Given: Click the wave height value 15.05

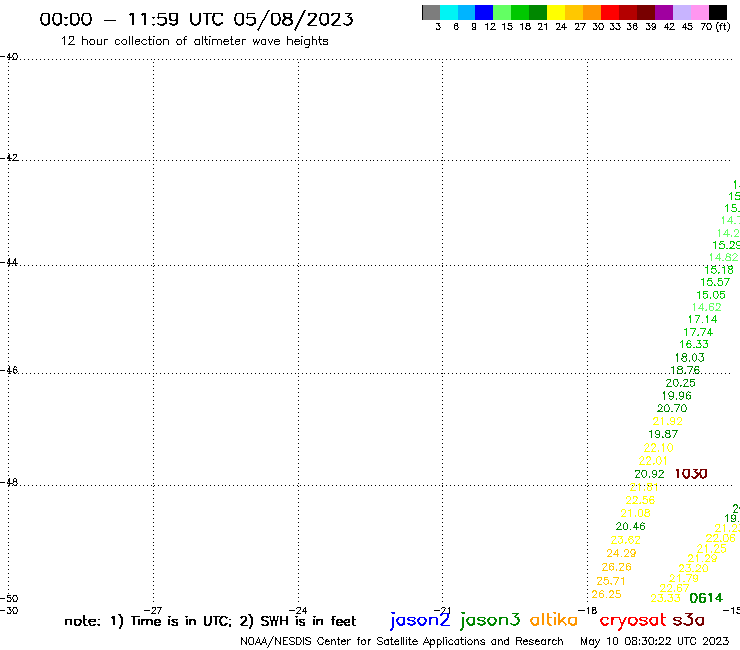Looking at the screenshot, I should coord(711,295).
